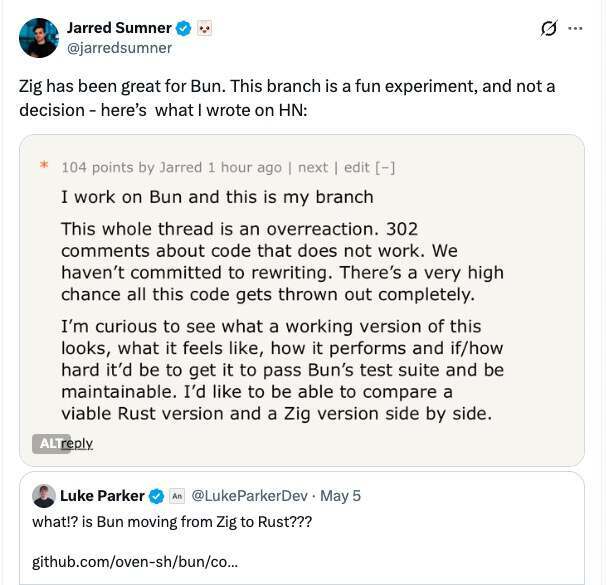Click the 'reply' link under the comment

click(77, 443)
